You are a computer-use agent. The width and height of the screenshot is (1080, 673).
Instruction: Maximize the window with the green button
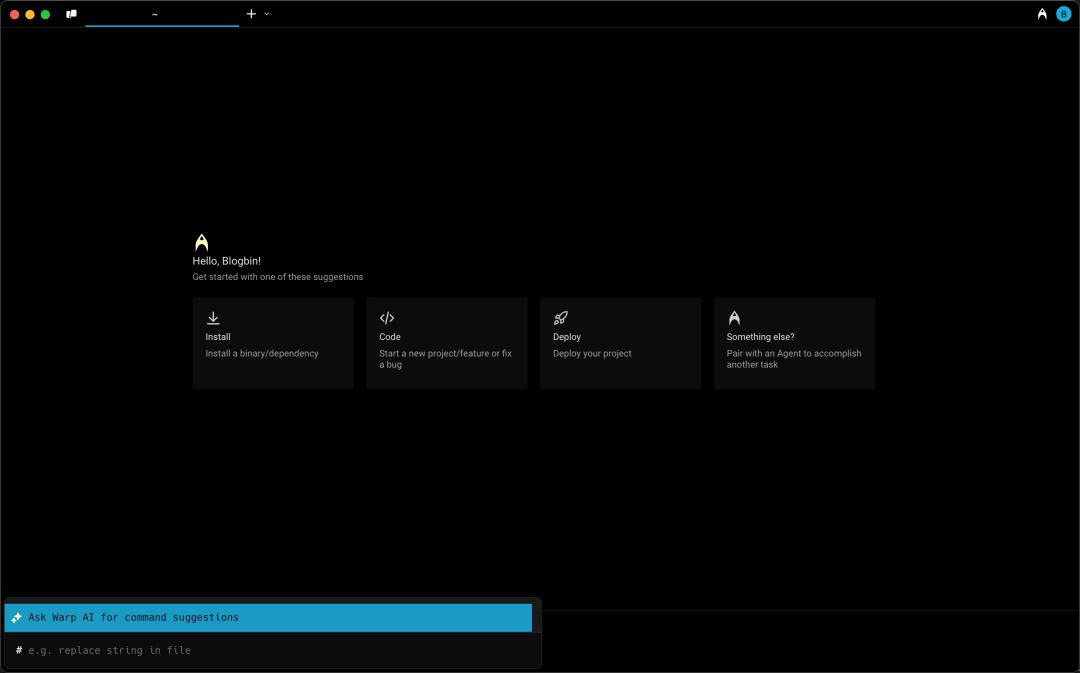pyautogui.click(x=45, y=14)
